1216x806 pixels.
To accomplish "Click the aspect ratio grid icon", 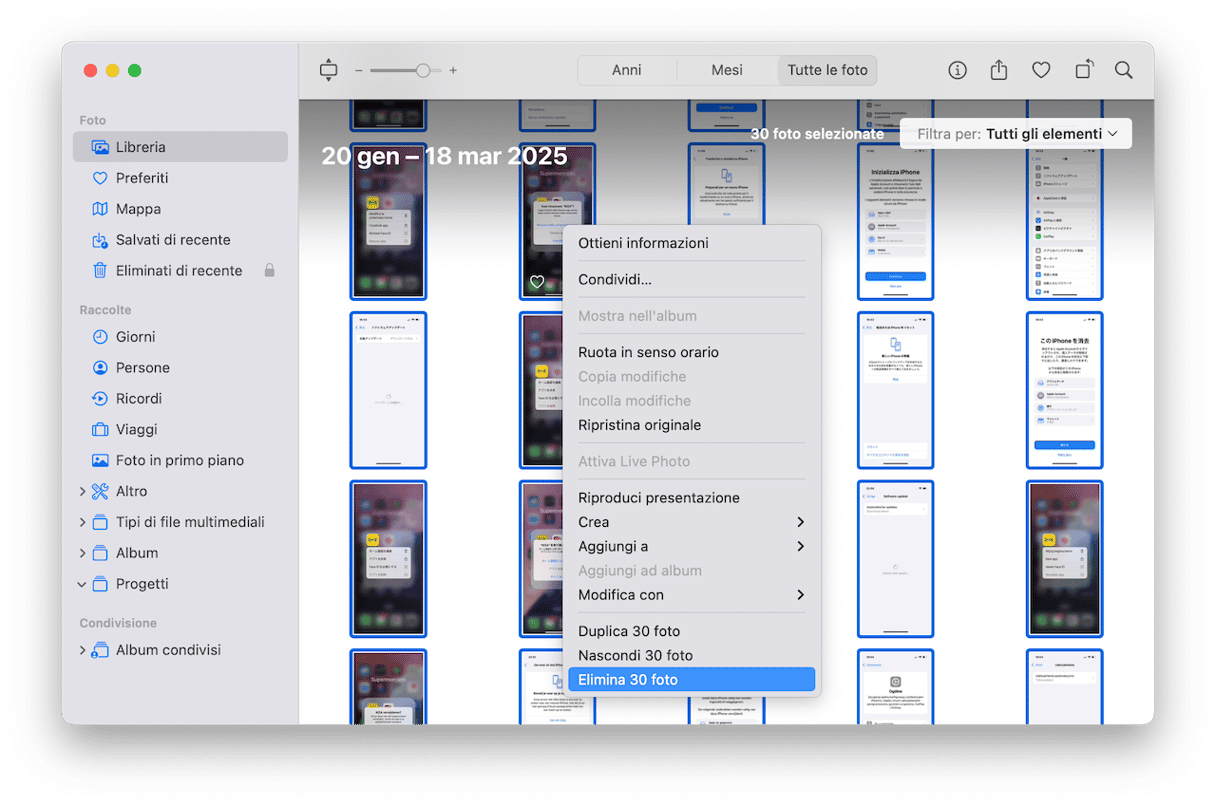I will [x=329, y=70].
